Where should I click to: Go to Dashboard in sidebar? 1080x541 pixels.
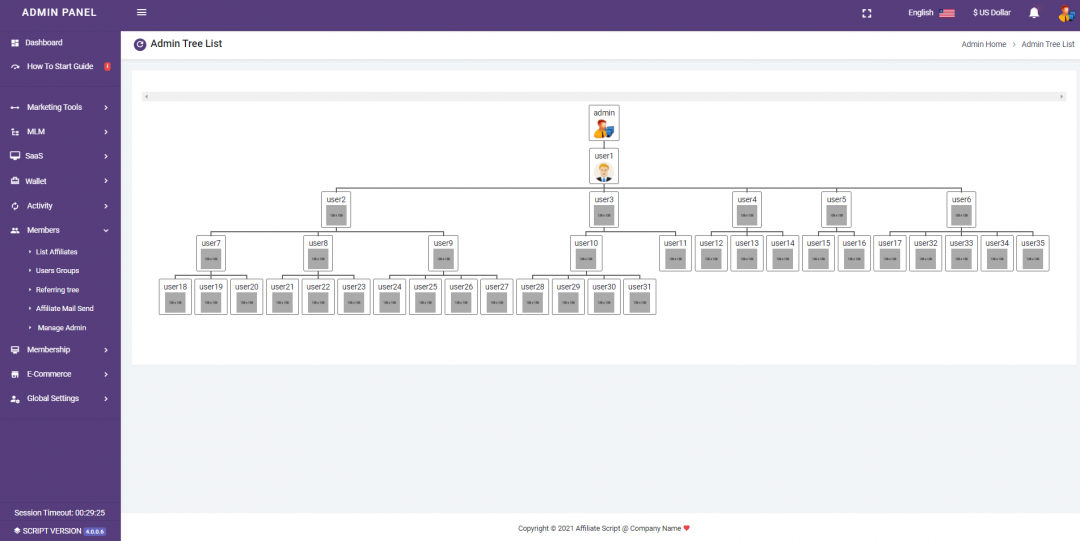tap(44, 43)
